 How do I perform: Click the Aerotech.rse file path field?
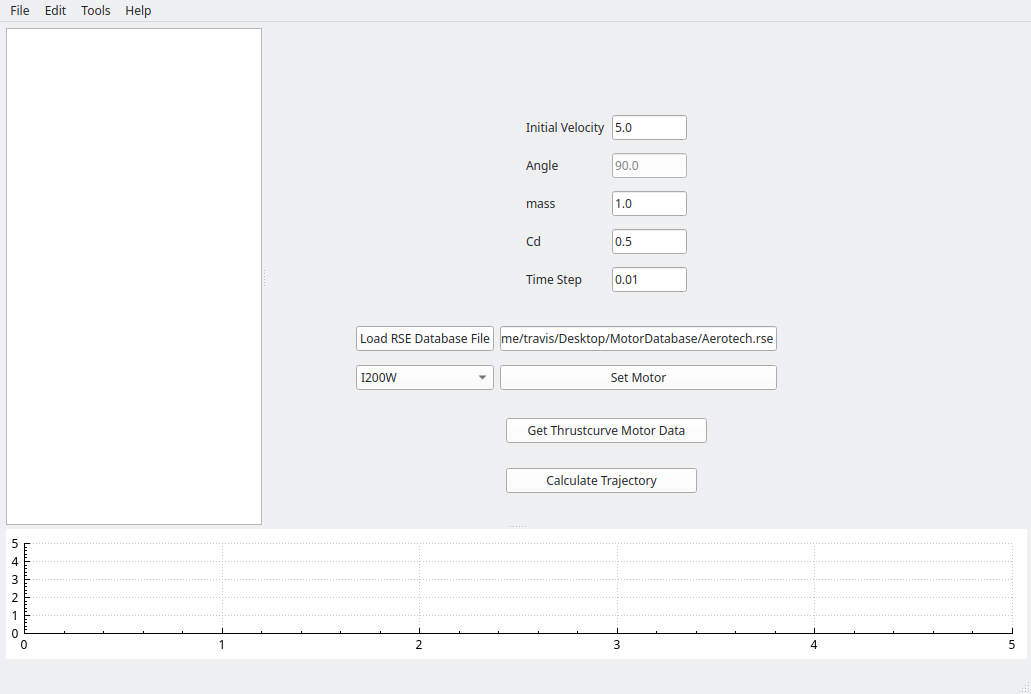tap(638, 339)
